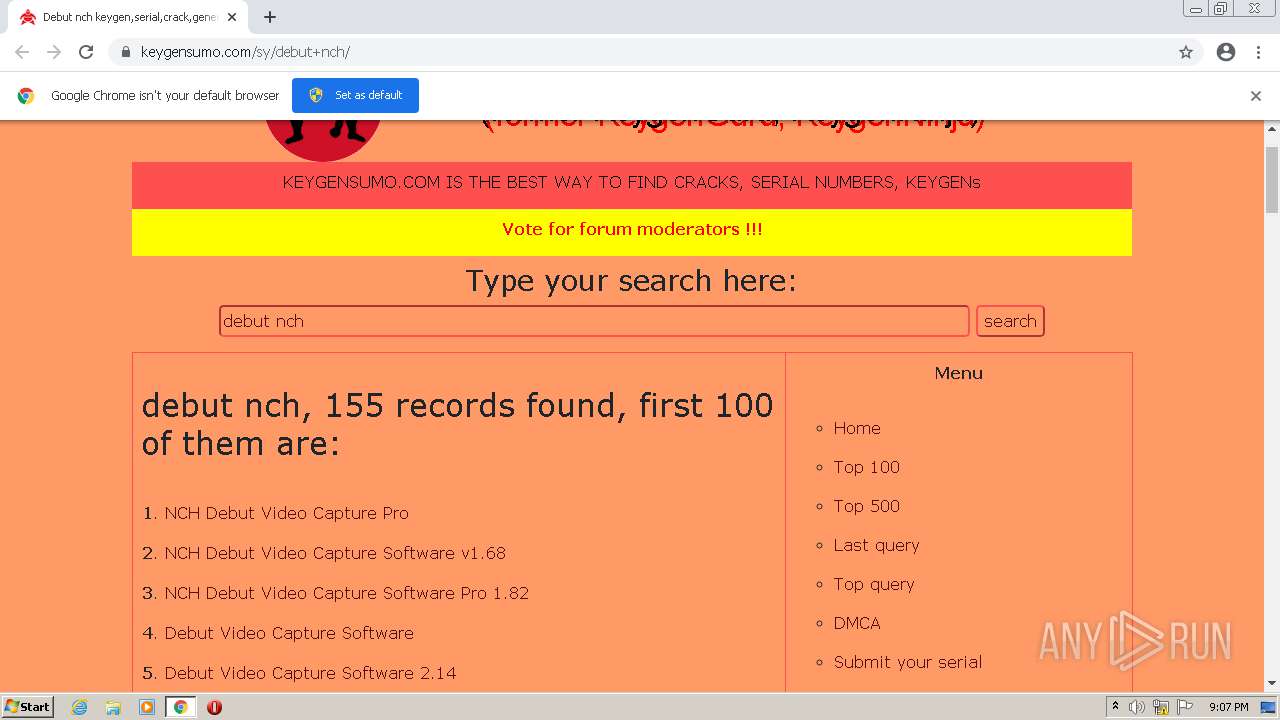Reload the page with refresh icon
The width and height of the screenshot is (1280, 720).
tap(86, 52)
